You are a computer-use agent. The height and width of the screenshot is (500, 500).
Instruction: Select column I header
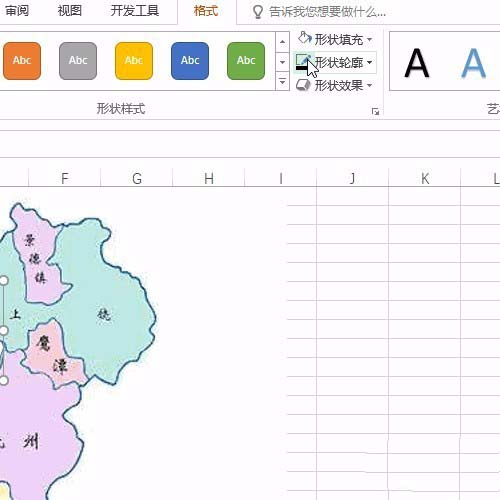pos(281,178)
